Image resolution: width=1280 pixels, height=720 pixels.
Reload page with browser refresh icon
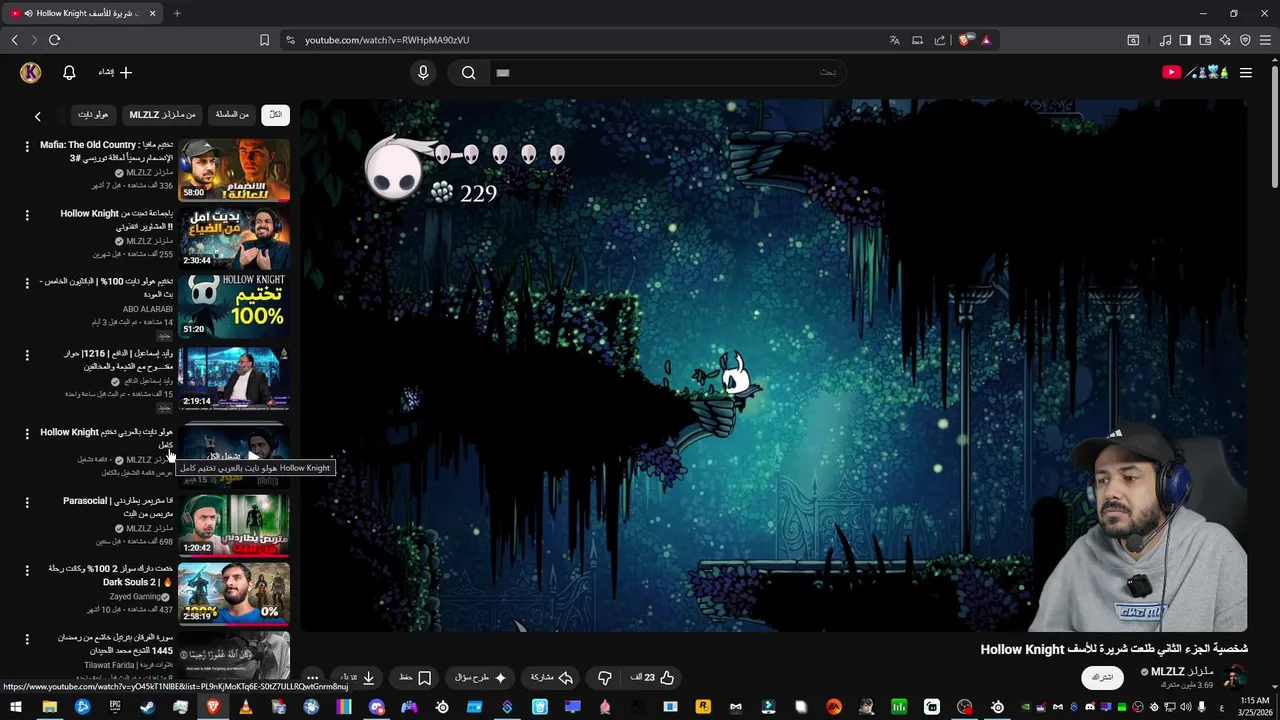point(54,40)
